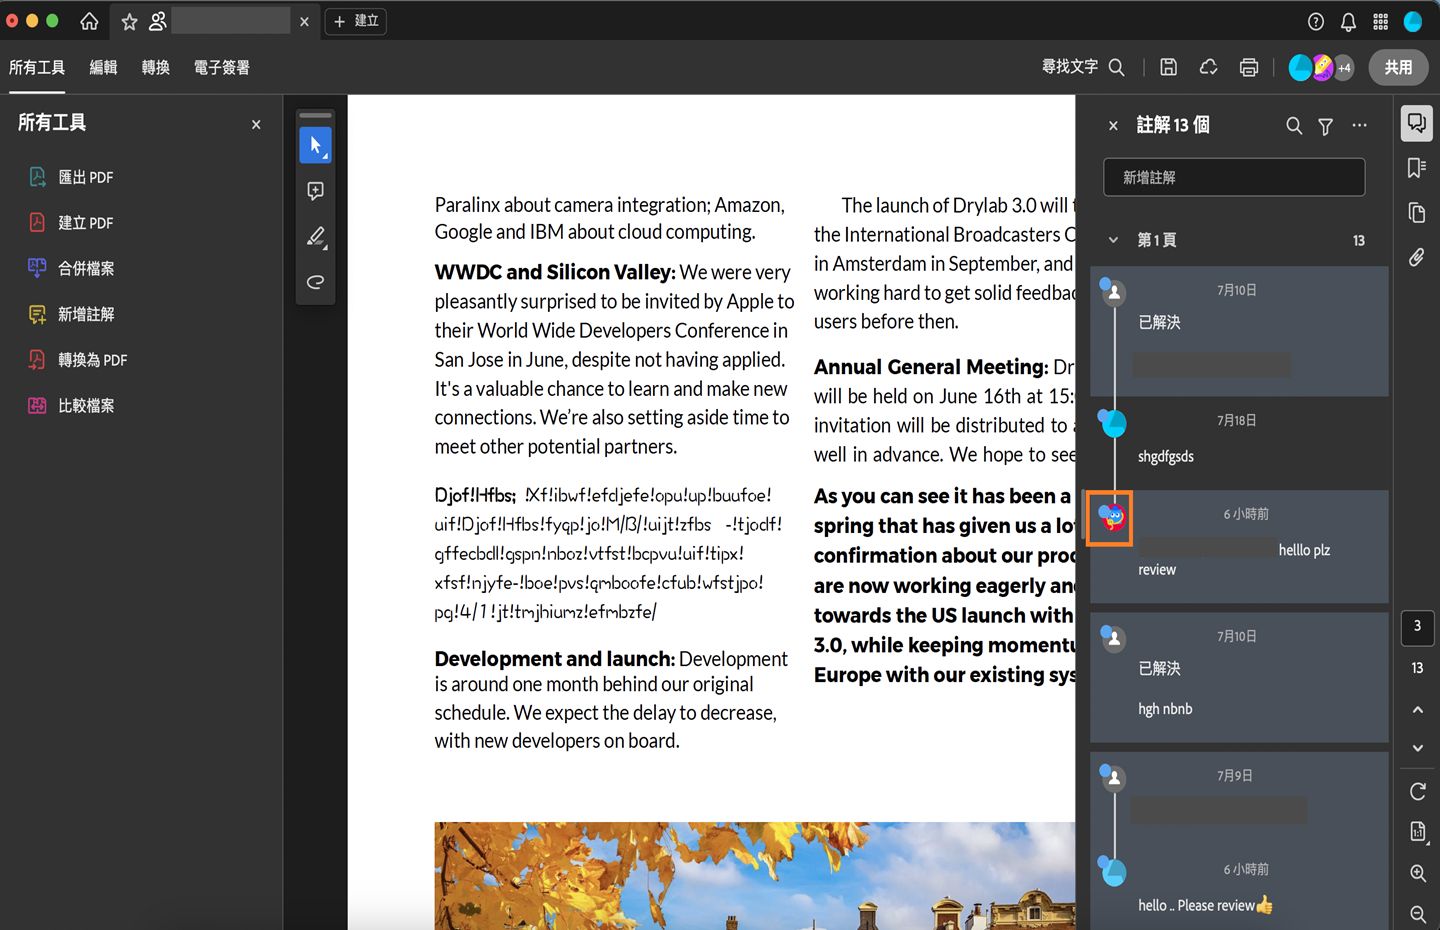Click the 新增註解 input field
Viewport: 1440px width, 930px height.
1233,177
